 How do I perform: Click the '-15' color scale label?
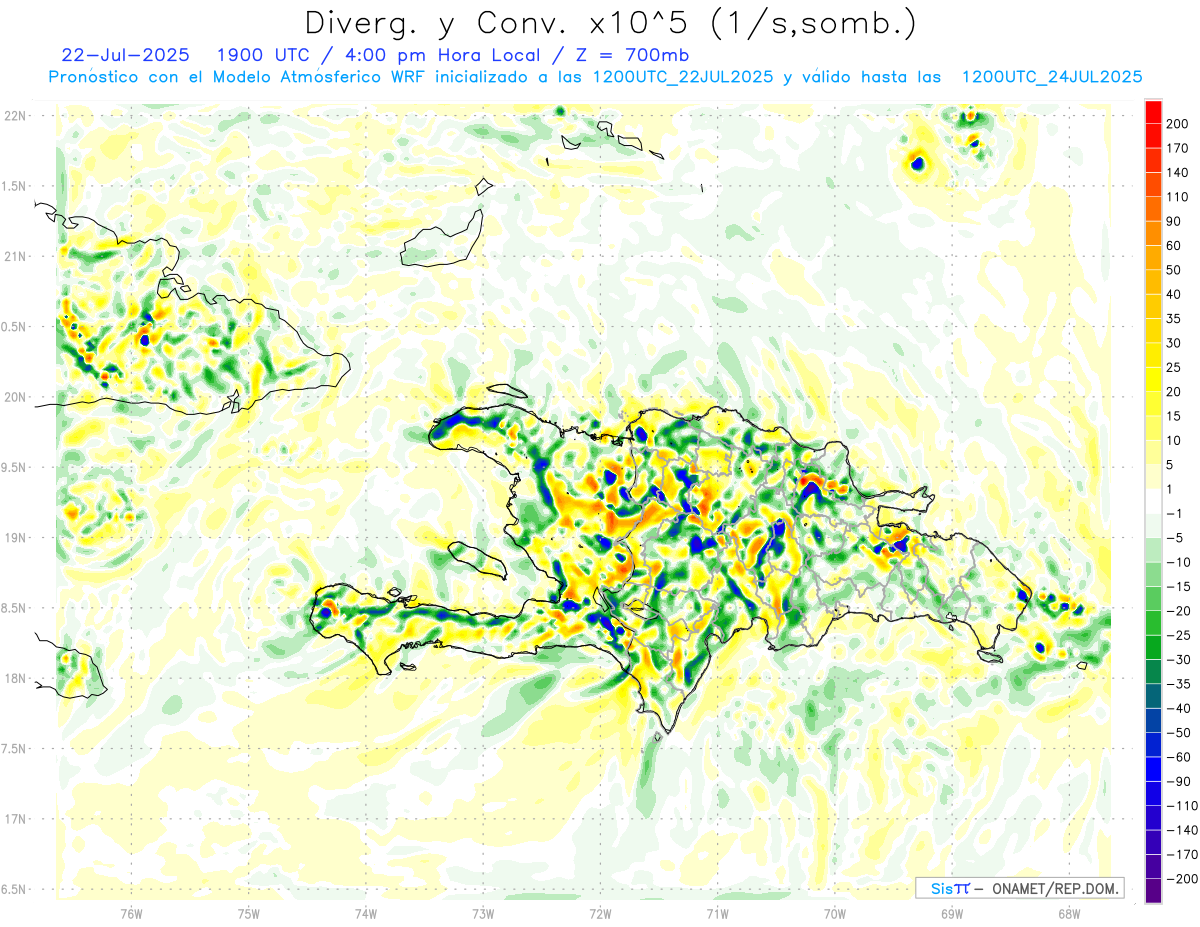[x=1178, y=587]
